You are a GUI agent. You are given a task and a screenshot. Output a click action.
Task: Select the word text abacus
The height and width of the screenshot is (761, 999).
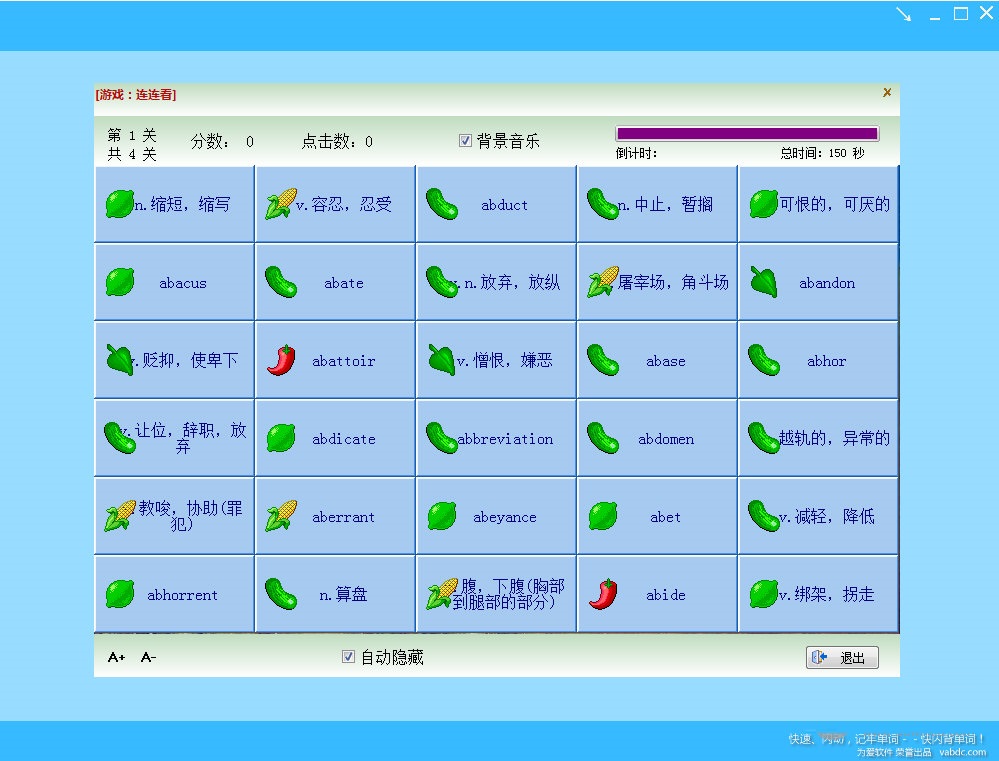183,283
